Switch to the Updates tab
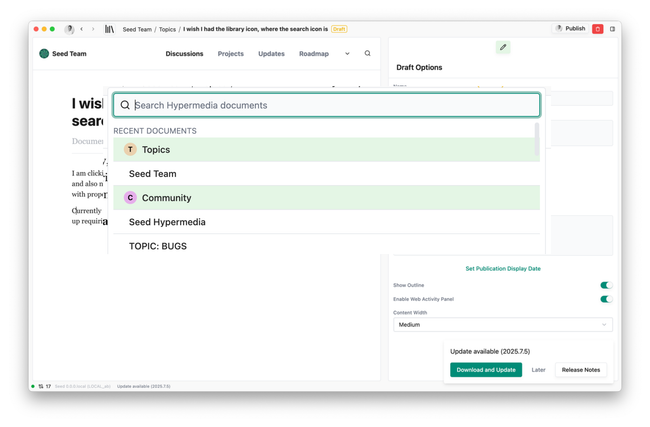Image resolution: width=650 pixels, height=427 pixels. click(x=271, y=54)
